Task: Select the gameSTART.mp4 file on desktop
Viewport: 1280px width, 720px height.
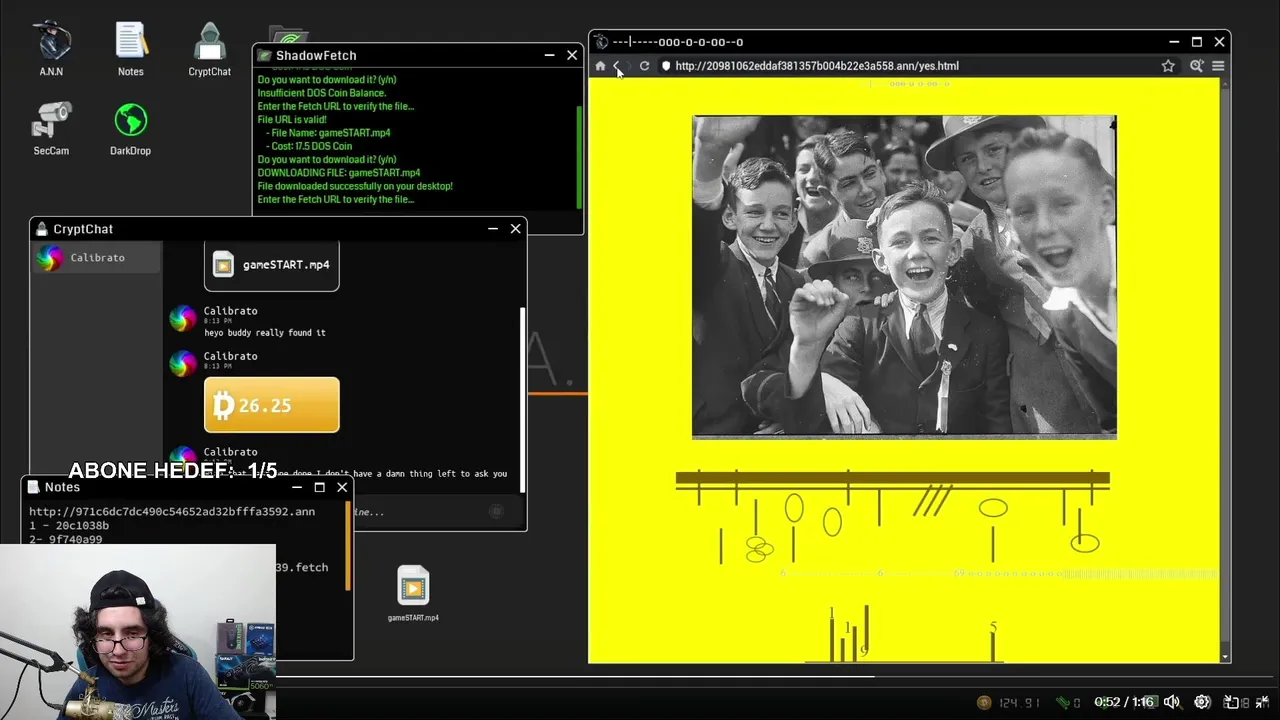Action: (x=413, y=594)
